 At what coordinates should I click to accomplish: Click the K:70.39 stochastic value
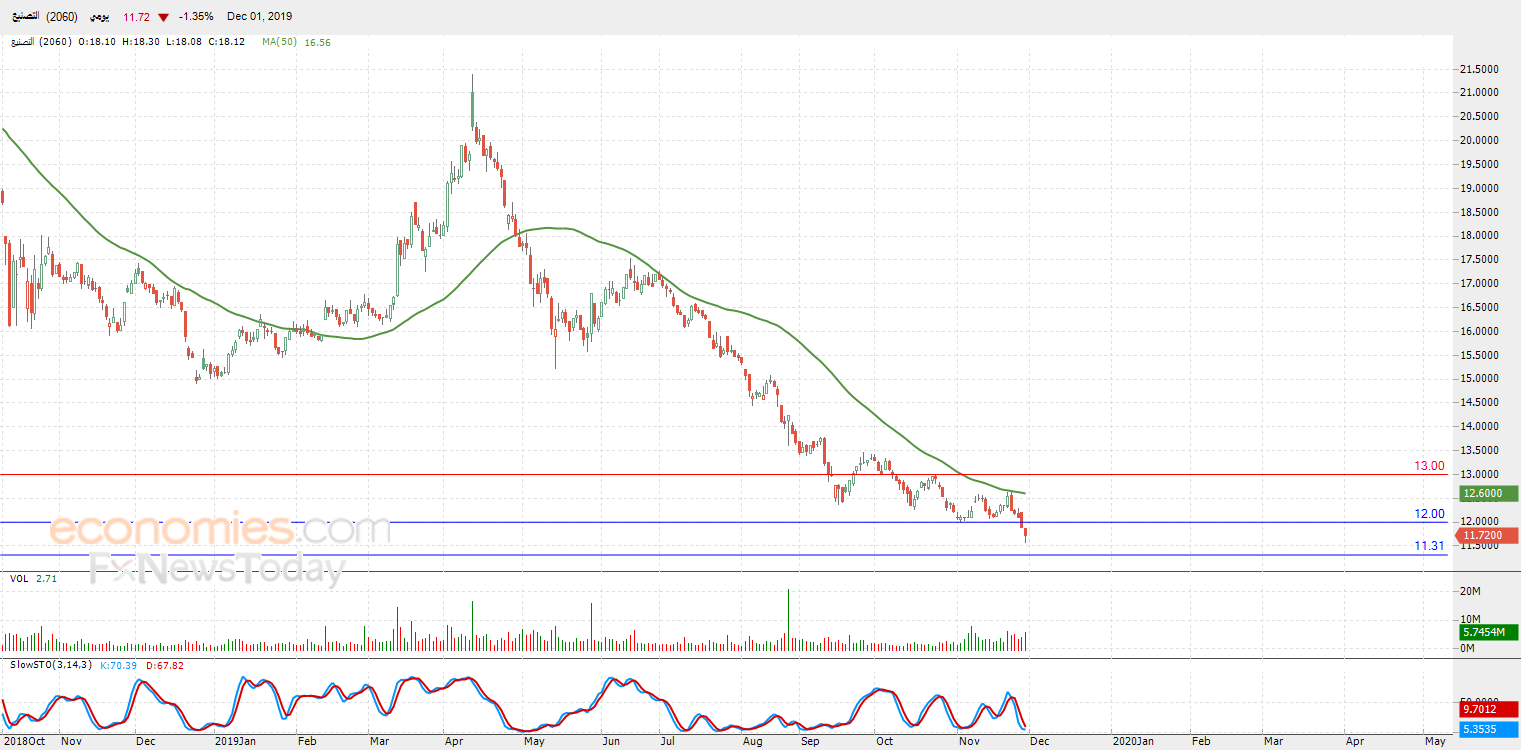point(120,665)
